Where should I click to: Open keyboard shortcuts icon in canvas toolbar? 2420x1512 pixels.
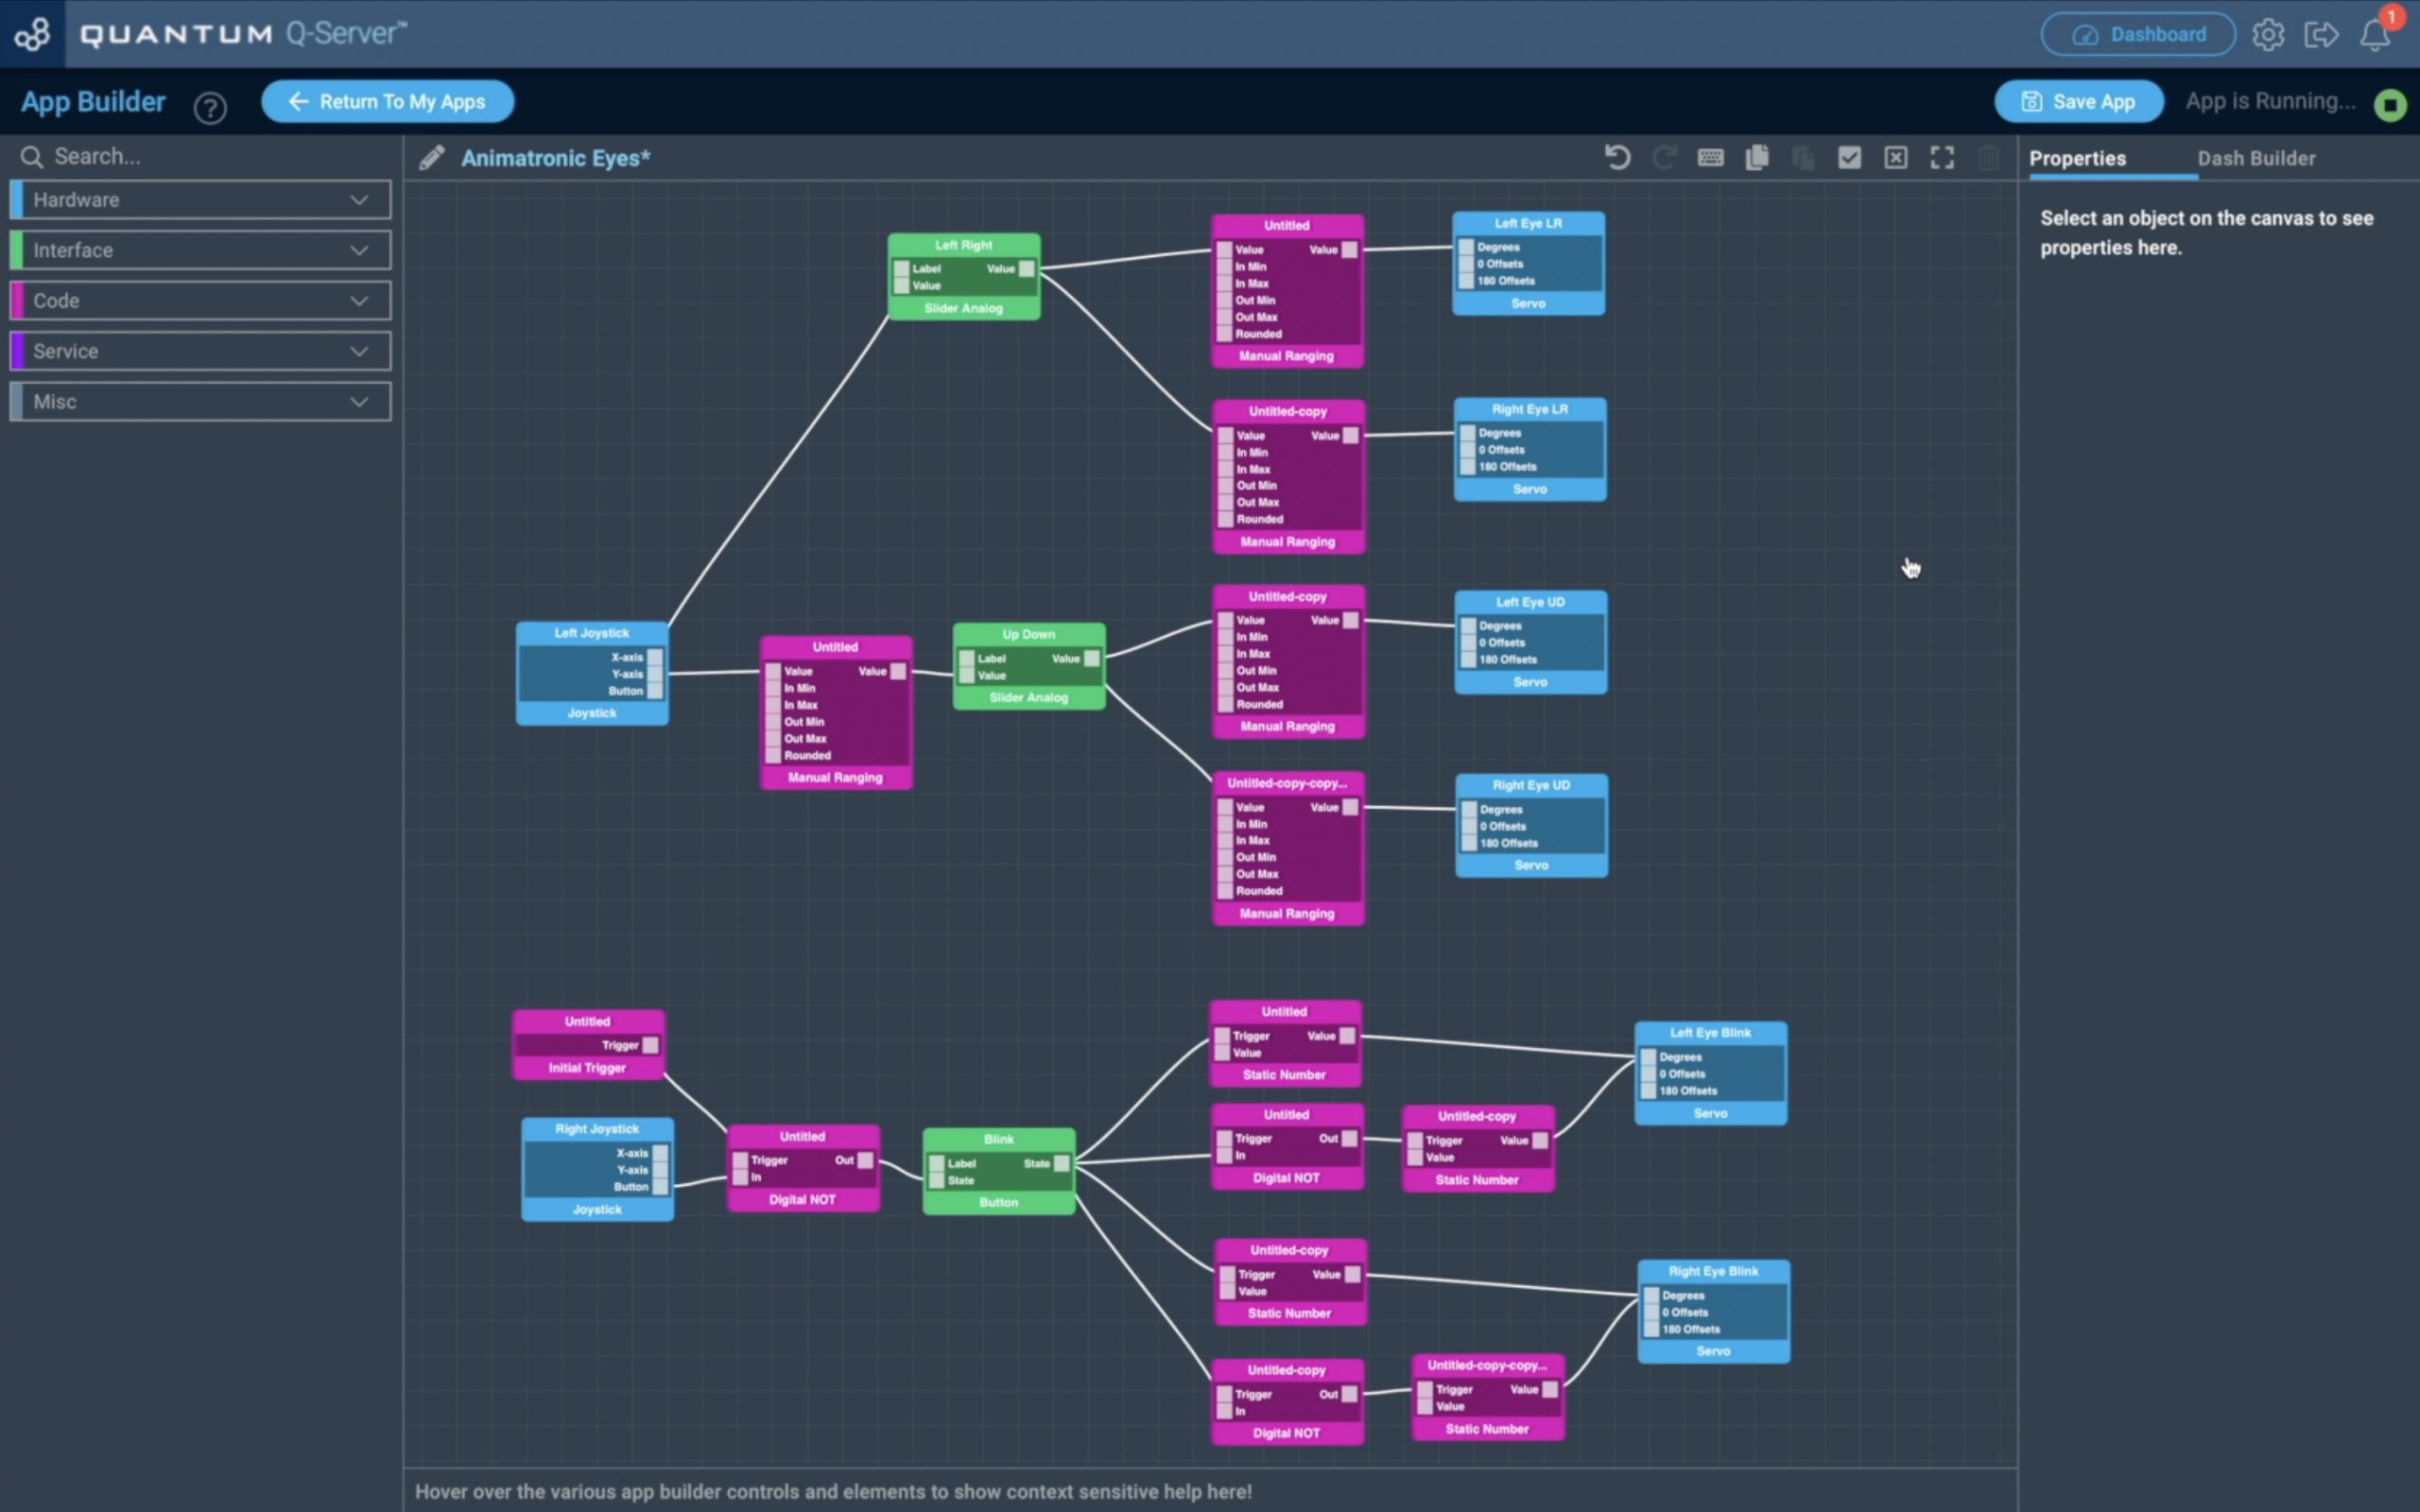[x=1710, y=158]
